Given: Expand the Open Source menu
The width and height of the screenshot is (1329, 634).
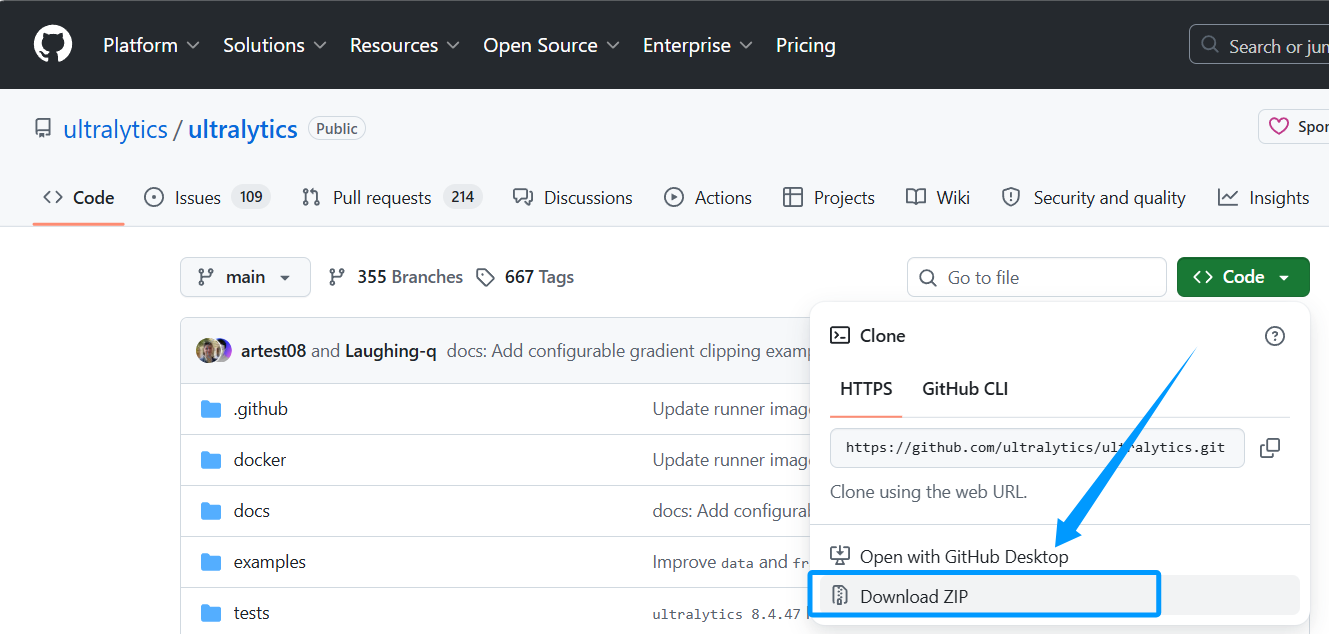Looking at the screenshot, I should pyautogui.click(x=552, y=45).
